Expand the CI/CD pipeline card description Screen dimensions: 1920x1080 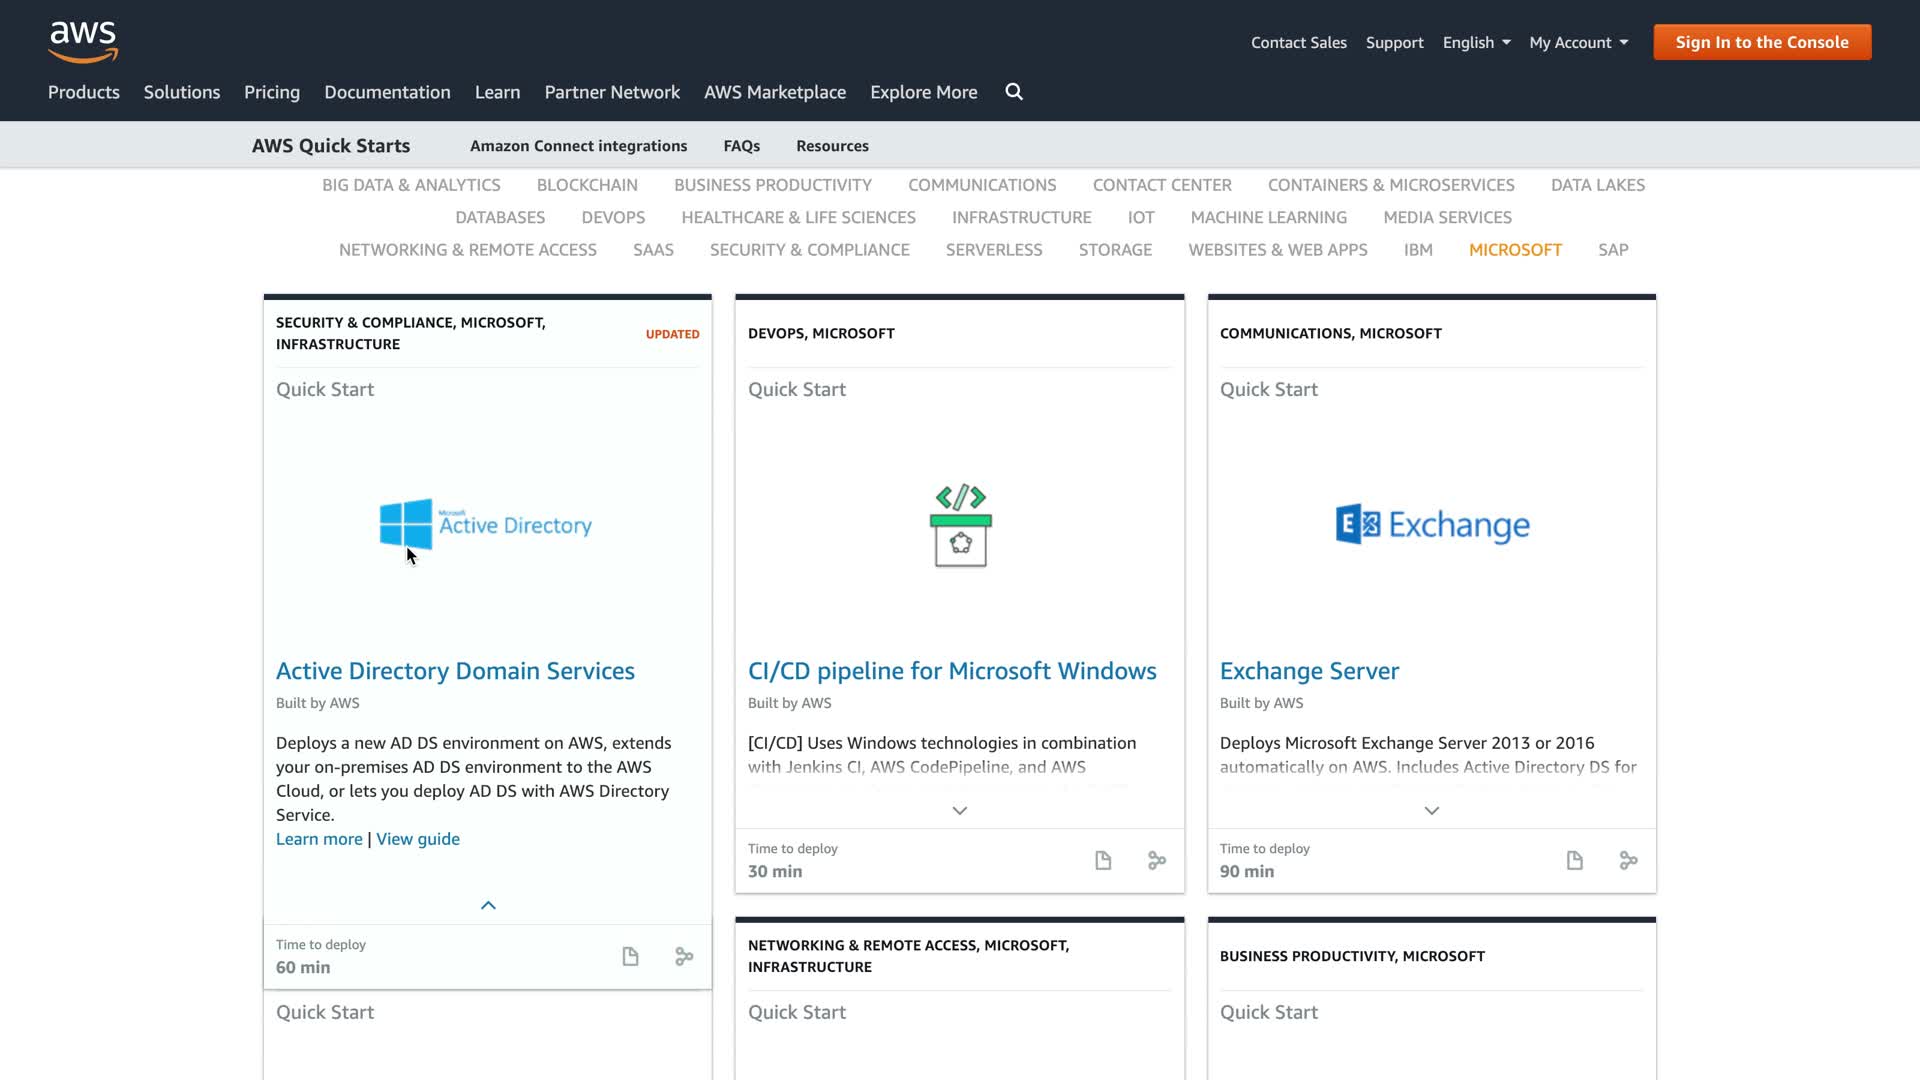coord(960,811)
